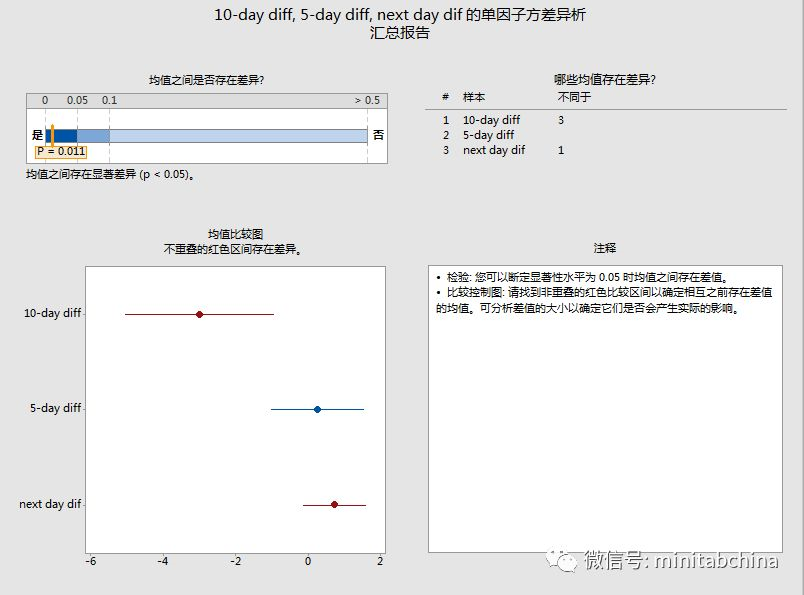Click the WeChat logo icon in watermark
Screen dimensions: 804x595
[x=567, y=561]
